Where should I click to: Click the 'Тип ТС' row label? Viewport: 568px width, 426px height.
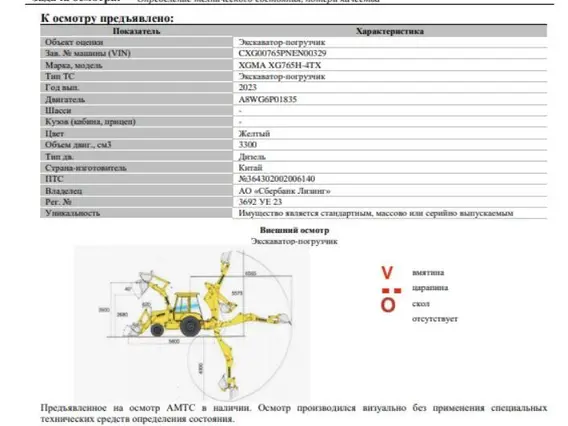[59, 76]
